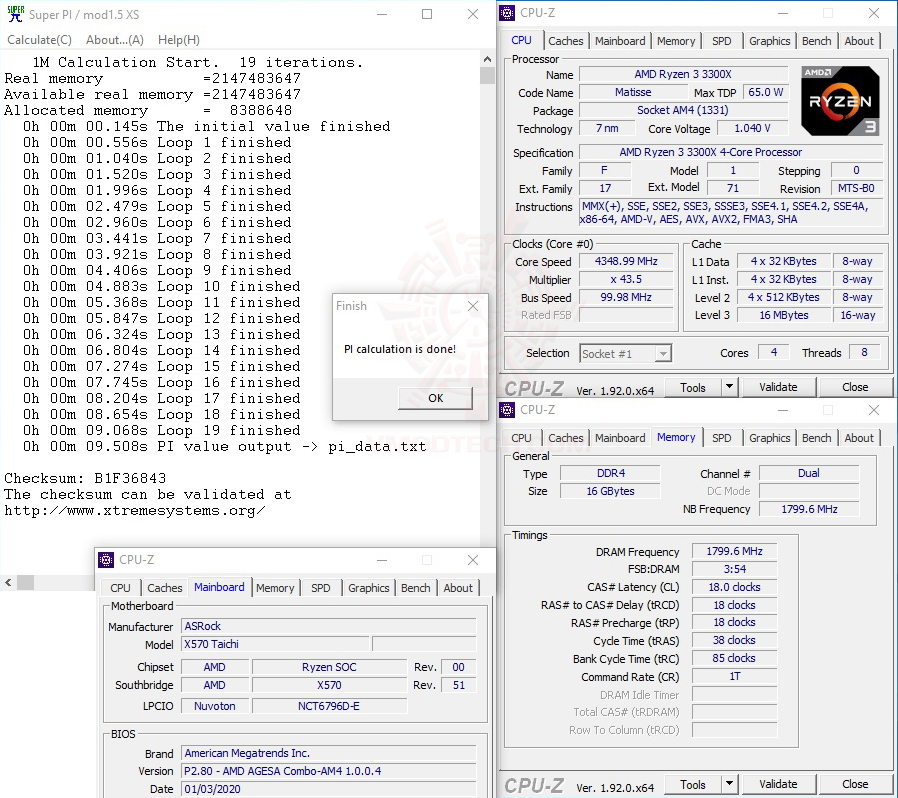Click Close button in top CPU-Z window
The width and height of the screenshot is (898, 798).
[x=855, y=387]
